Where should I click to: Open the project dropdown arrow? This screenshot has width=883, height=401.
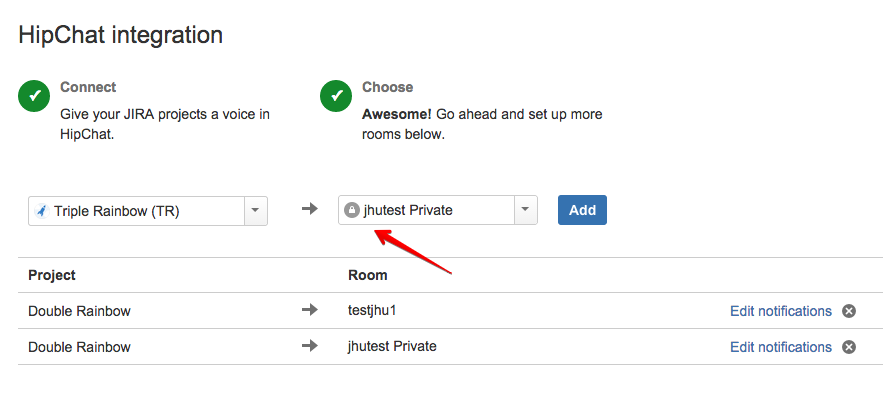click(x=256, y=211)
